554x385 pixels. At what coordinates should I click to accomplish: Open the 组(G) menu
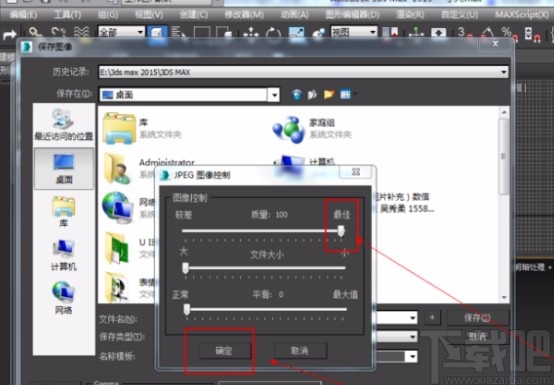[x=108, y=15]
